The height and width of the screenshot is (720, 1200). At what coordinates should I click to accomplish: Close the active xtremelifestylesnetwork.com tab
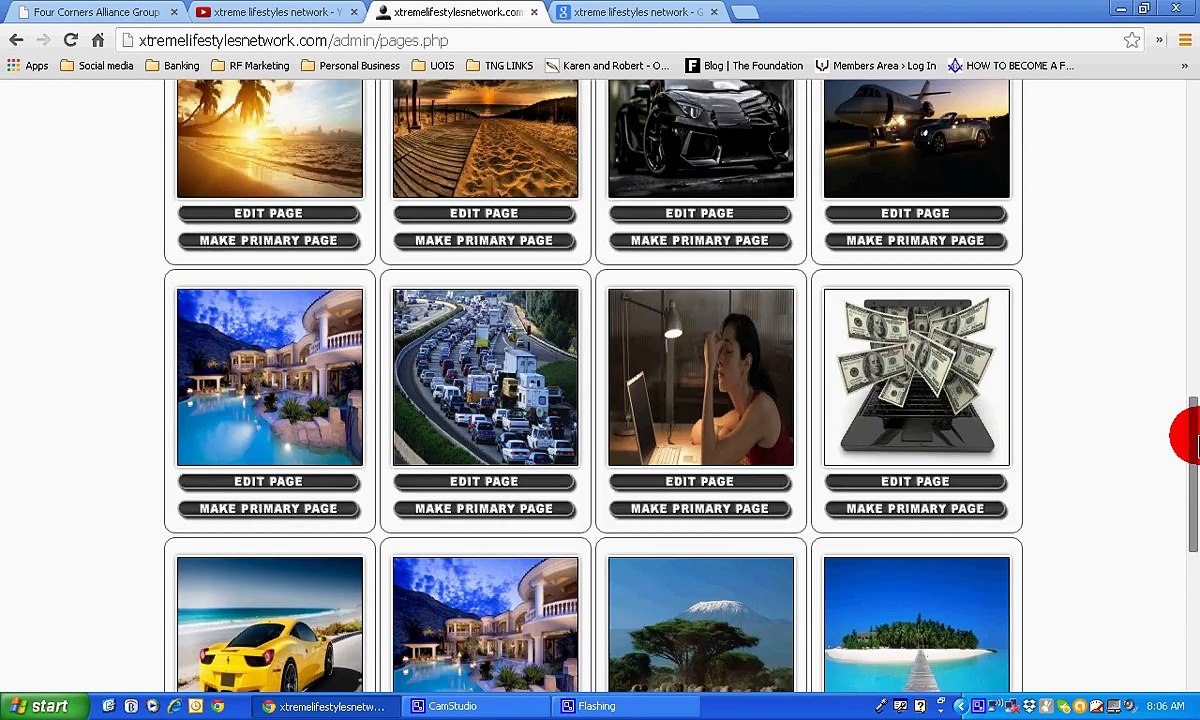pos(534,12)
